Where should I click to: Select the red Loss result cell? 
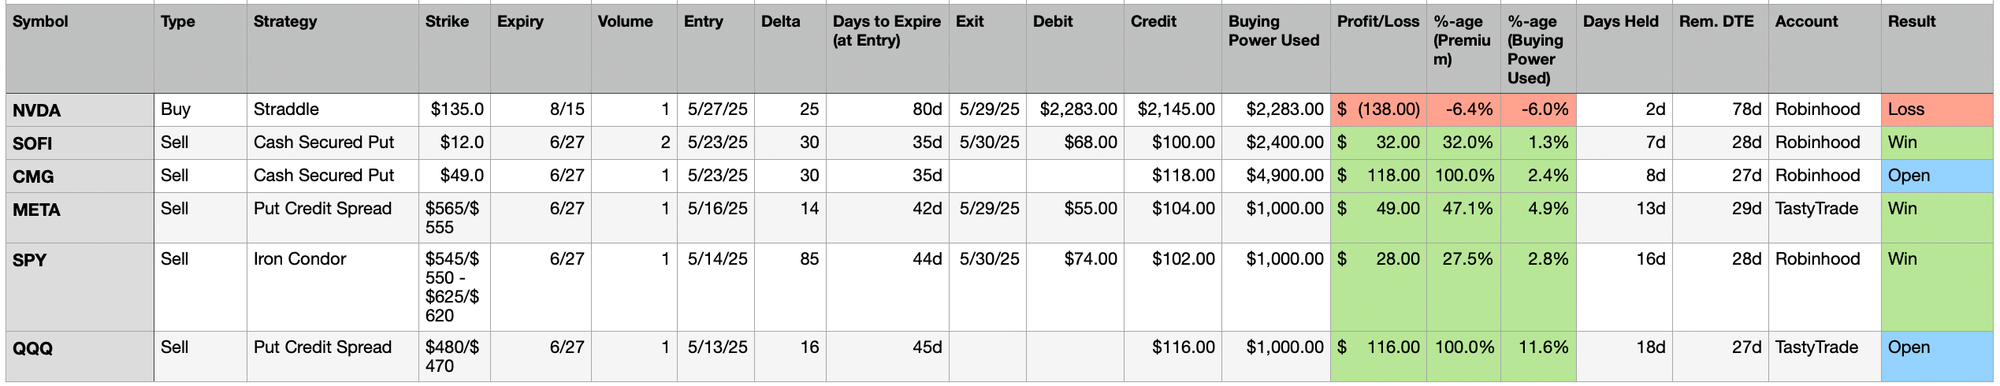coord(1939,110)
